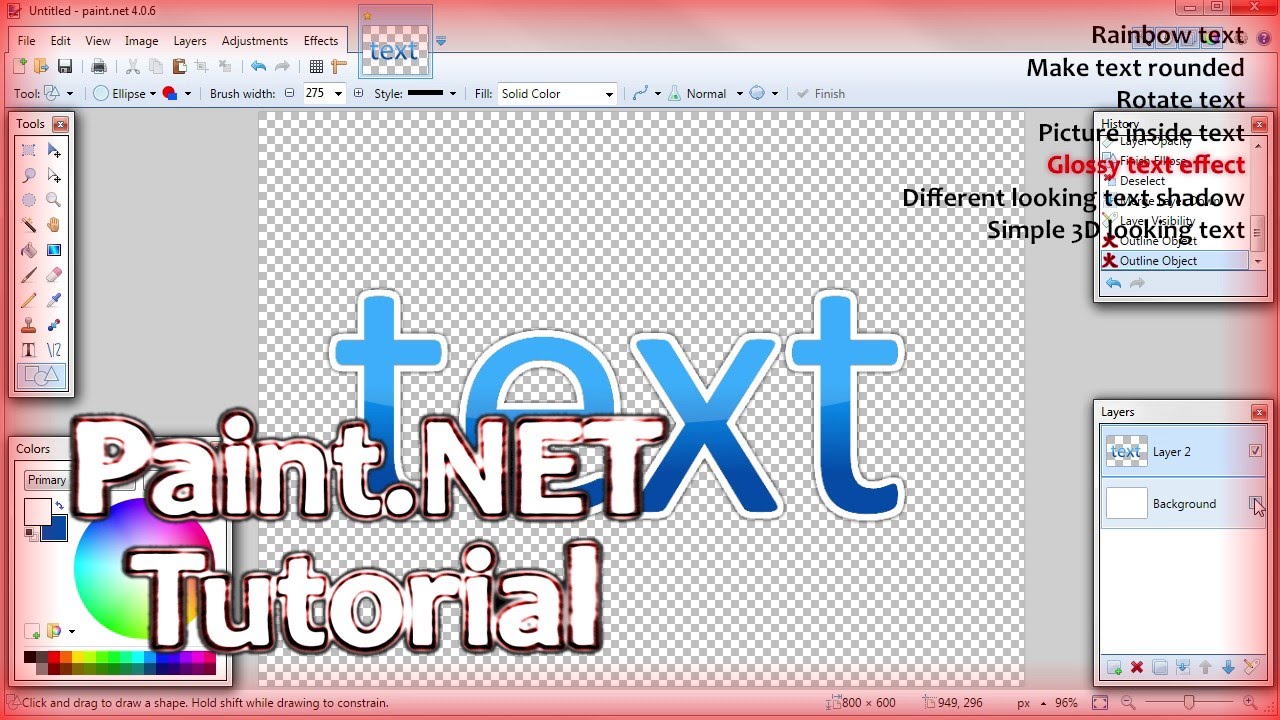
Task: Toggle the pixel grid icon
Action: click(x=316, y=67)
